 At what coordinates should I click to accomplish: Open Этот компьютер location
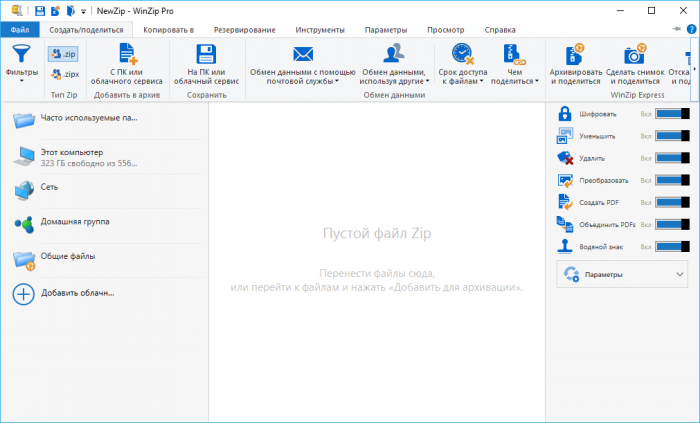coord(107,157)
